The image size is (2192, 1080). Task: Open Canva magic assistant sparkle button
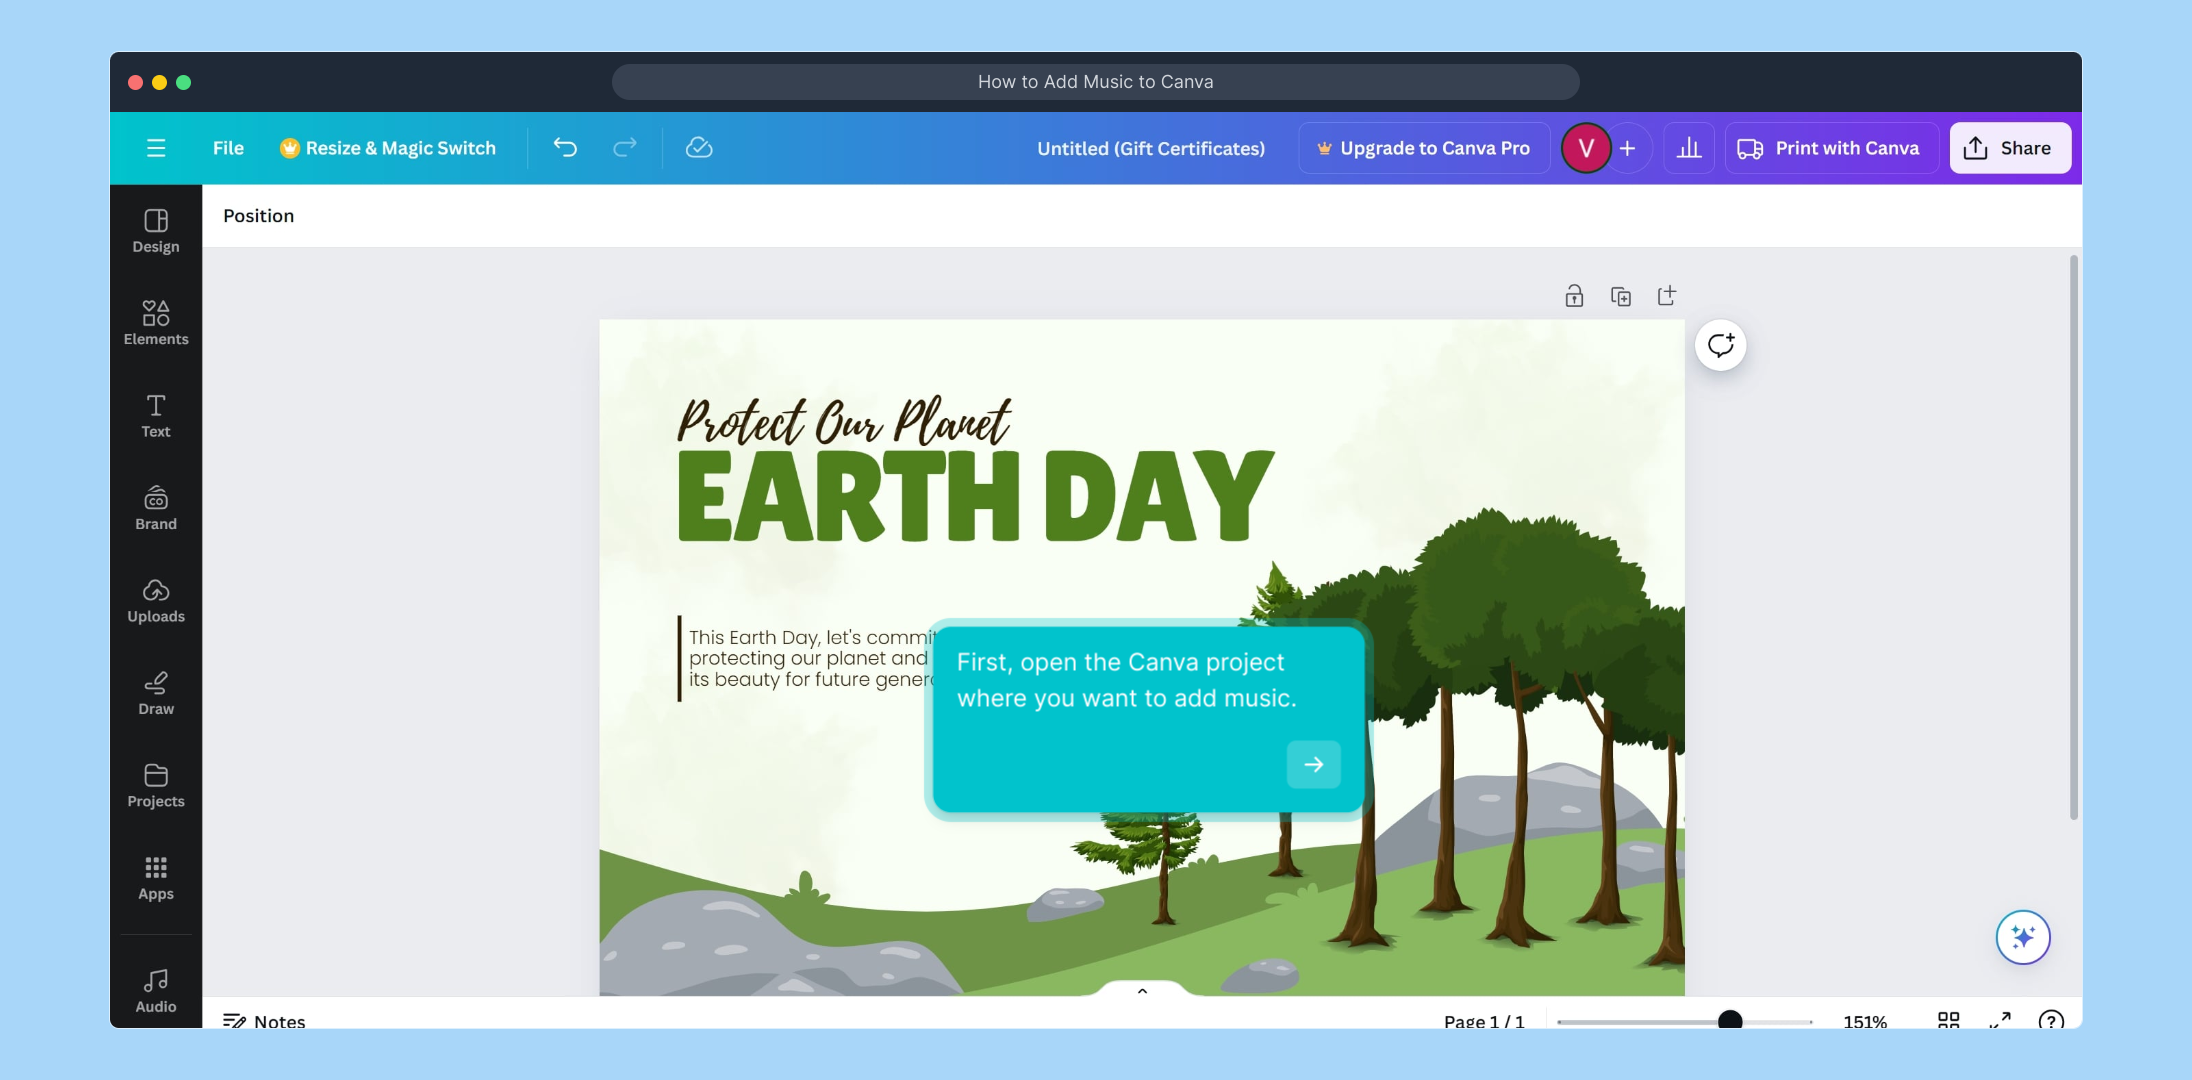click(x=2023, y=937)
